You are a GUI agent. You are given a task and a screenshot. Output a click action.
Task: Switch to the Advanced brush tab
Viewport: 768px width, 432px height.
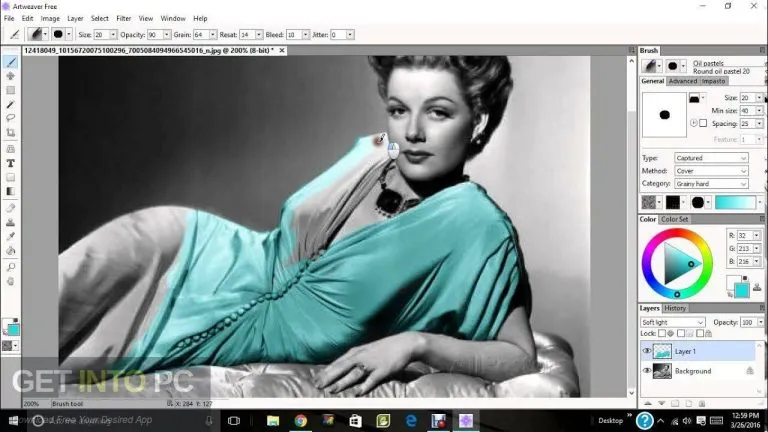682,81
